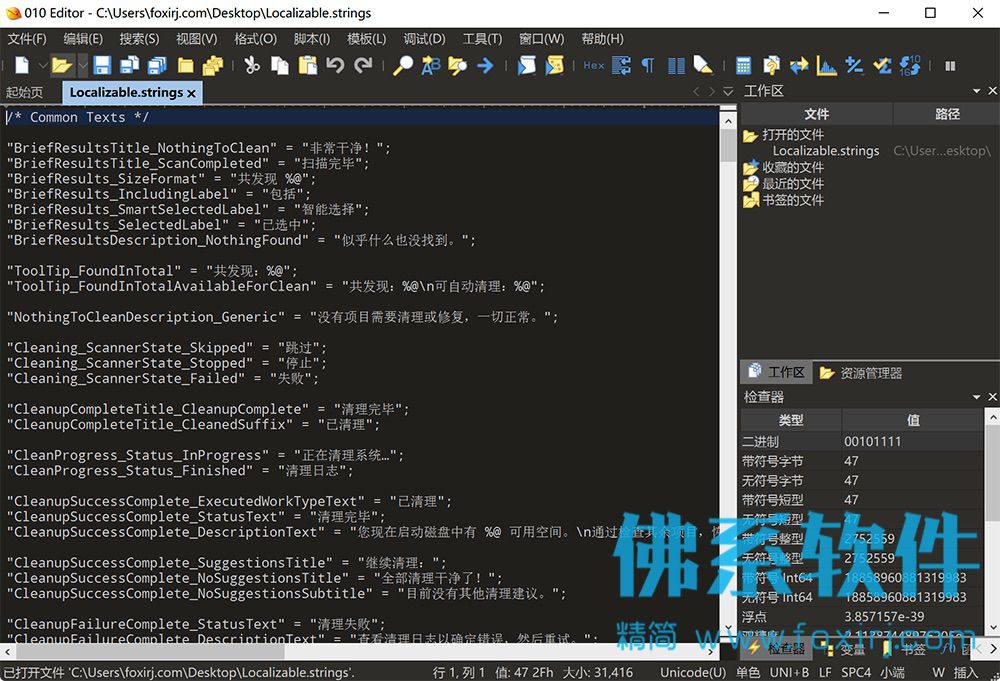Click the Goto blue arrow icon
The image size is (1000, 681).
pos(485,65)
